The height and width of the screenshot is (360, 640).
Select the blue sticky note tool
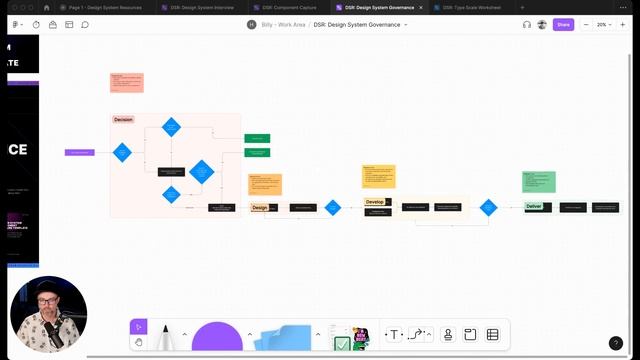point(283,337)
